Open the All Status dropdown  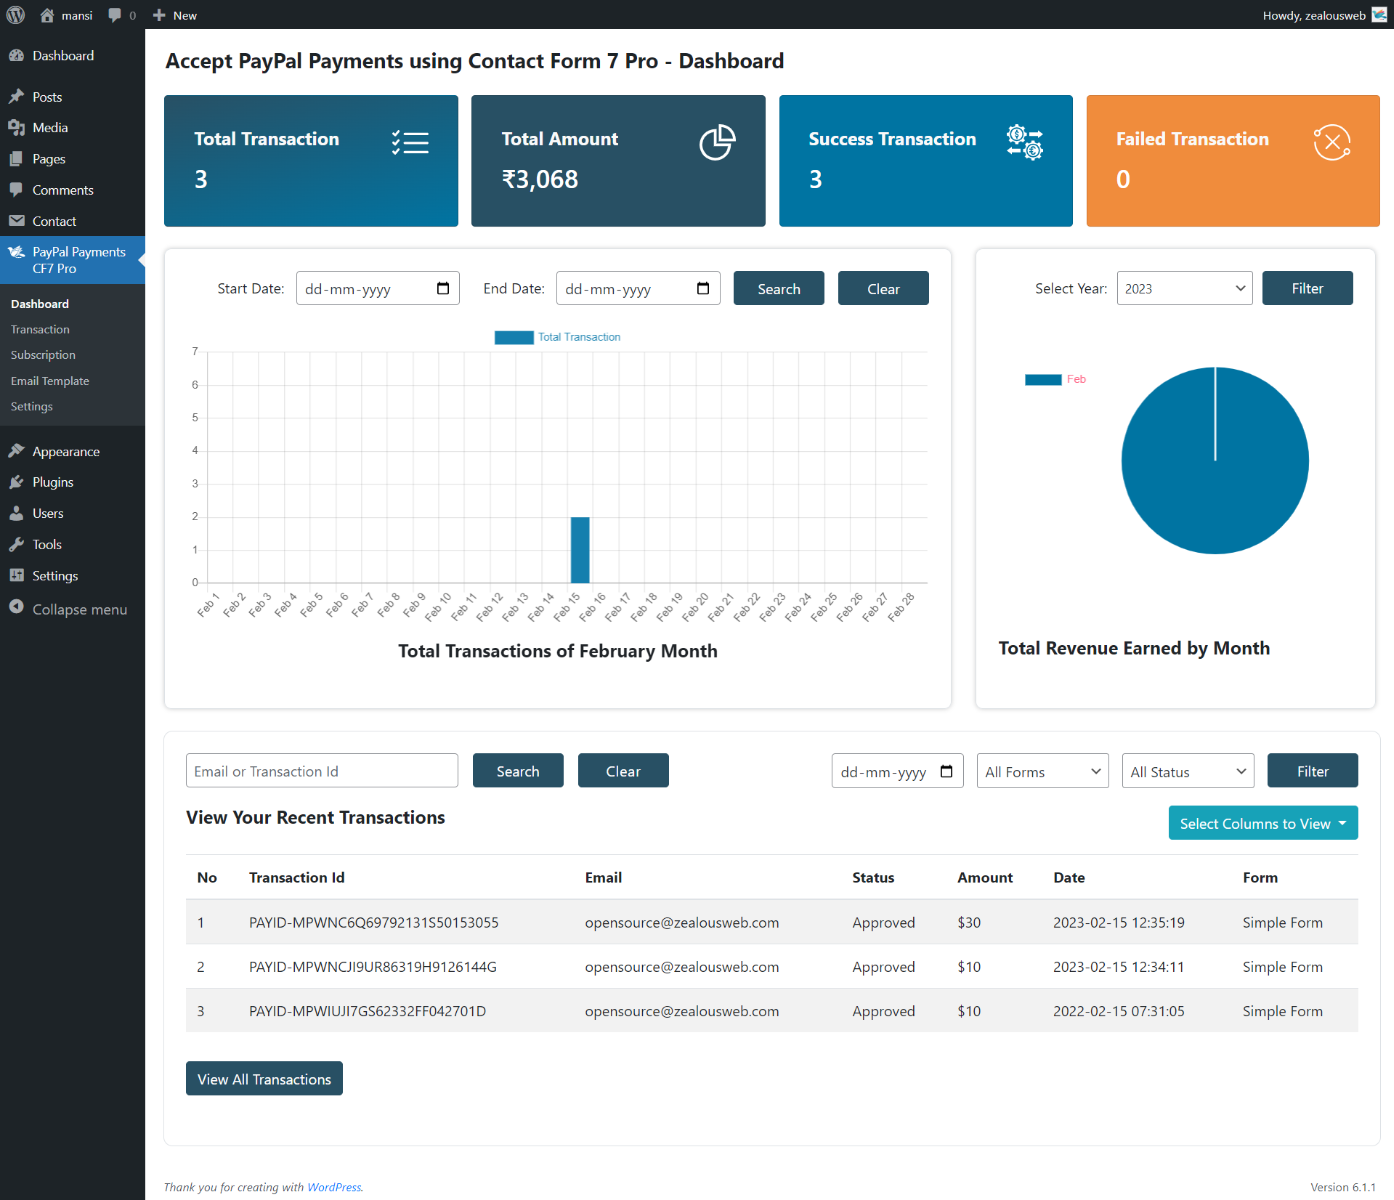pos(1187,772)
